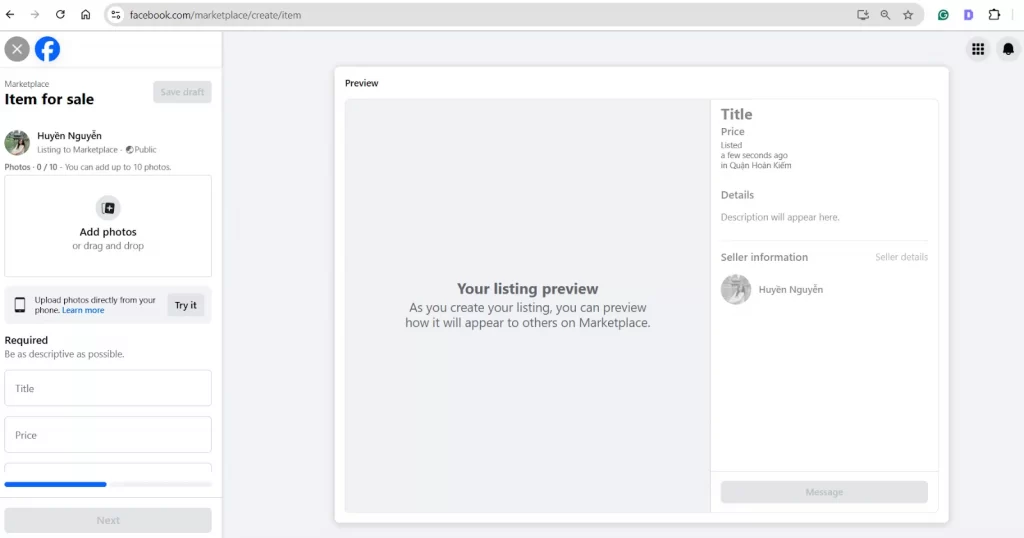Viewport: 1024px width, 538px height.
Task: Reload the current page
Action: [x=60, y=14]
